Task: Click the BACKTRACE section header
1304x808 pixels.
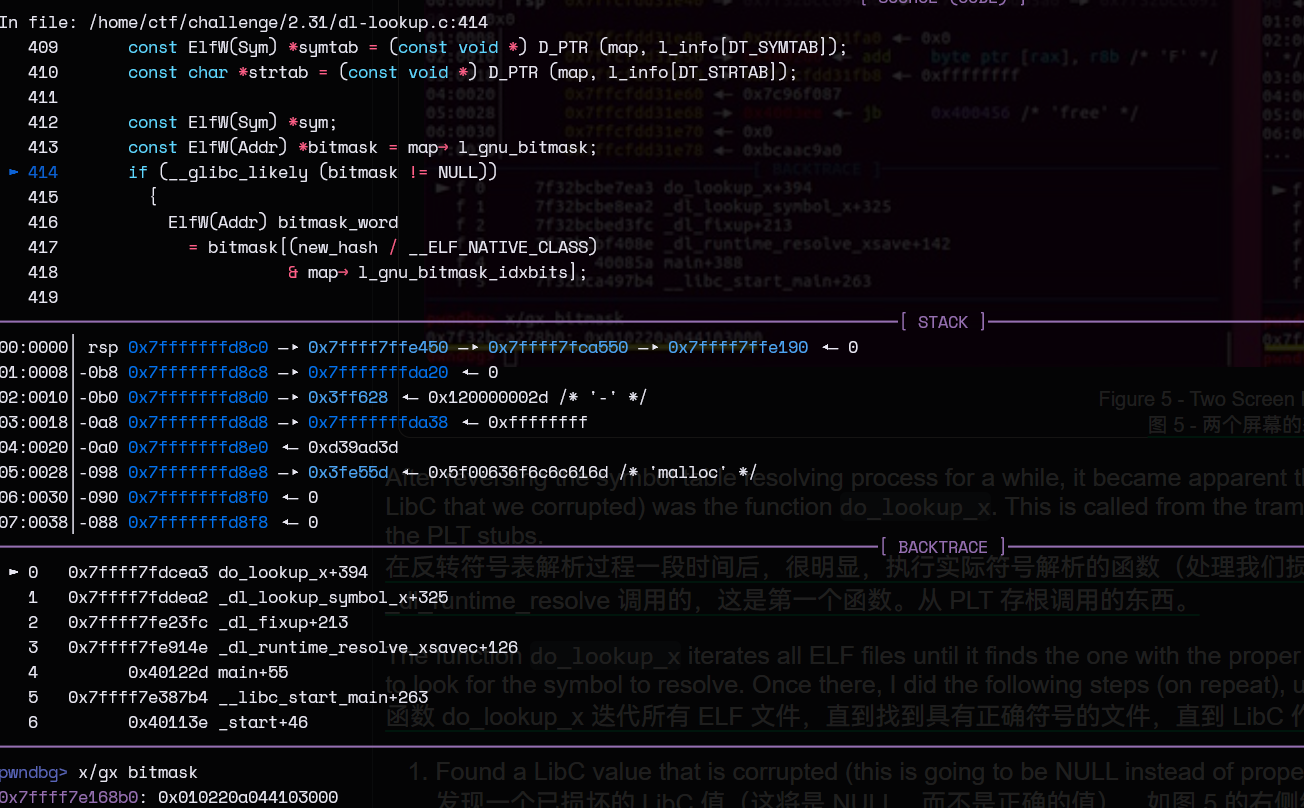Action: click(x=943, y=547)
